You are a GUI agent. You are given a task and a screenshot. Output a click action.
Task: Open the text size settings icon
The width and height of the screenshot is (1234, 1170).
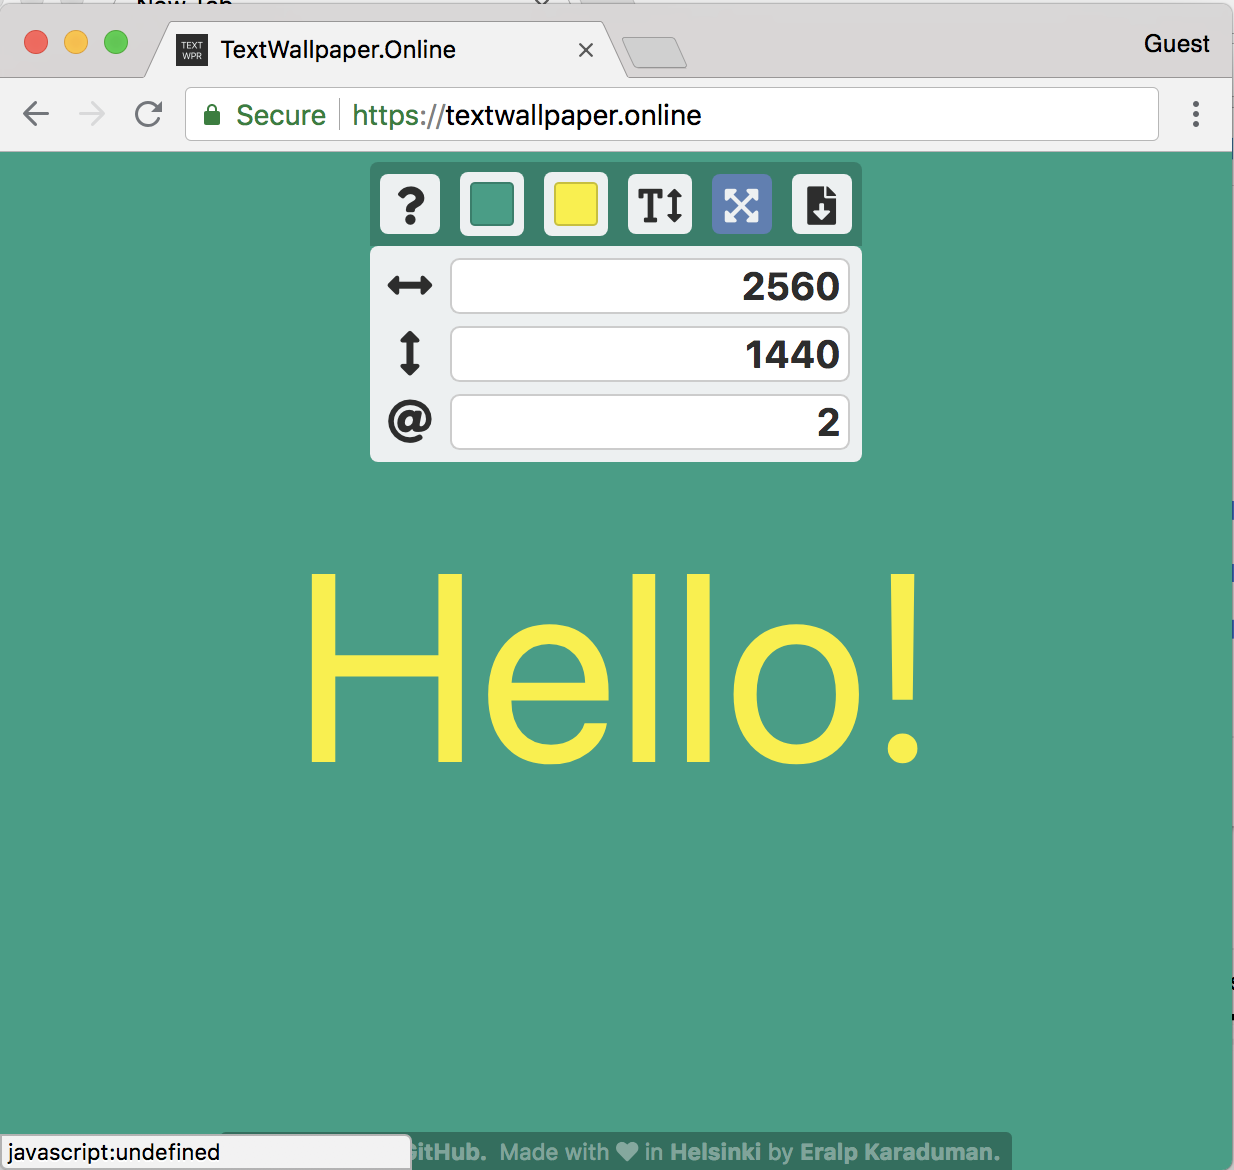tap(660, 205)
